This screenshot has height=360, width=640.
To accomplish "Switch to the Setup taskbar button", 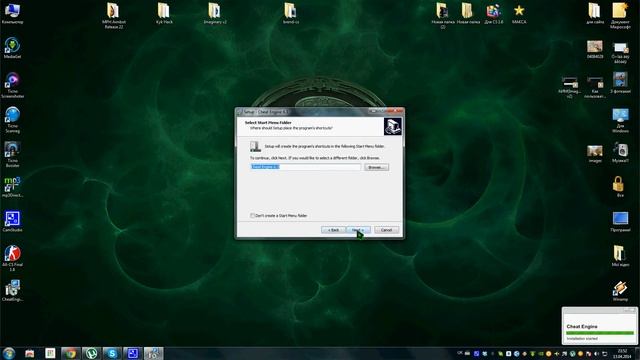I will pyautogui.click(x=153, y=353).
